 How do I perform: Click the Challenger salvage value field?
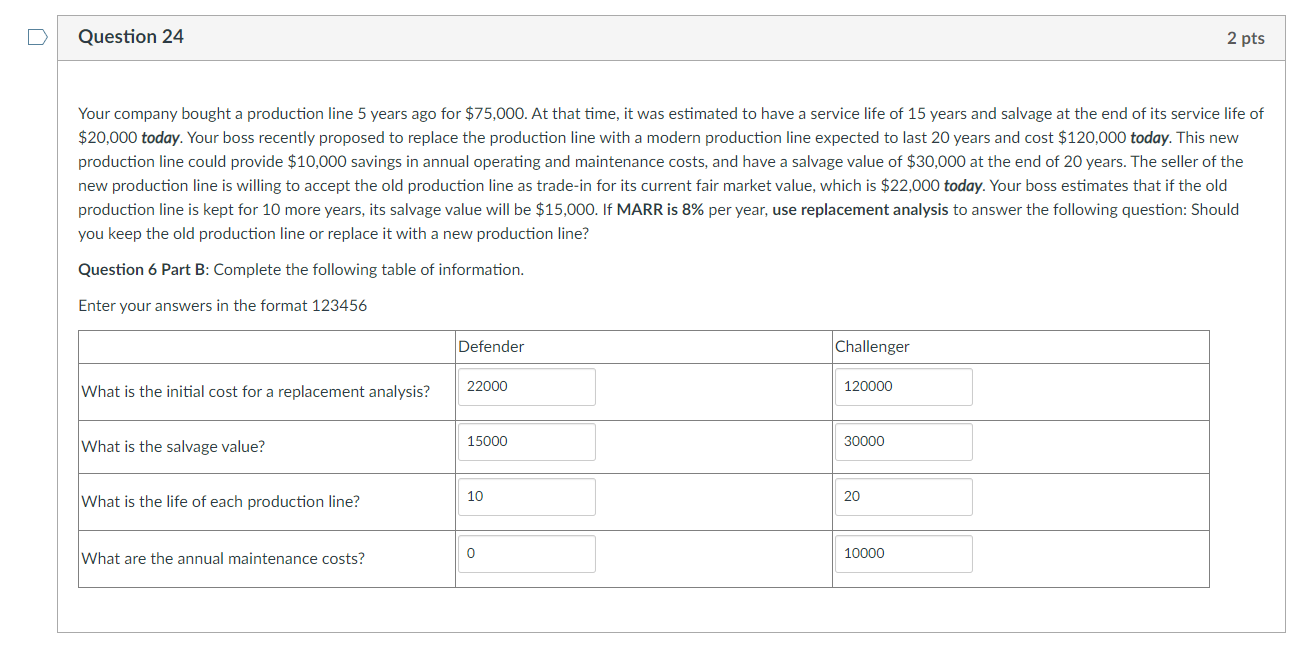pos(904,442)
